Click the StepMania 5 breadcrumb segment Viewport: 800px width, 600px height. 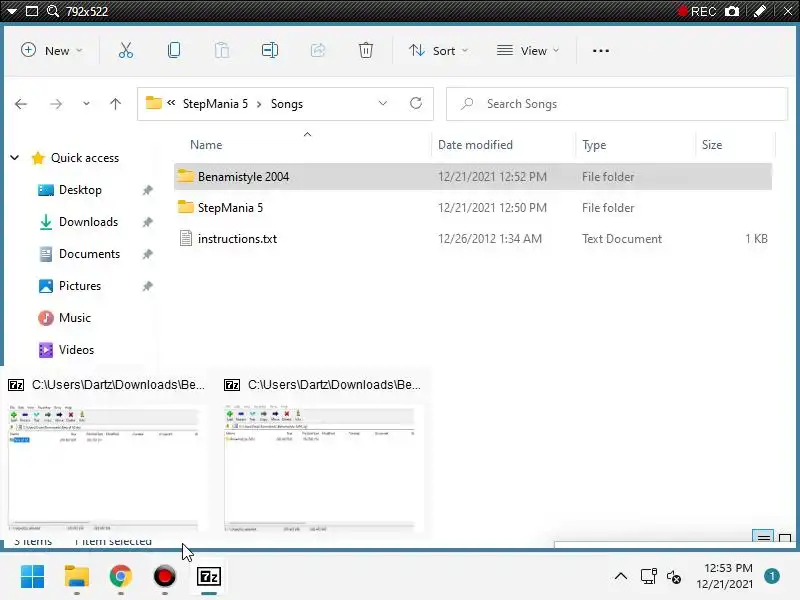tap(215, 104)
